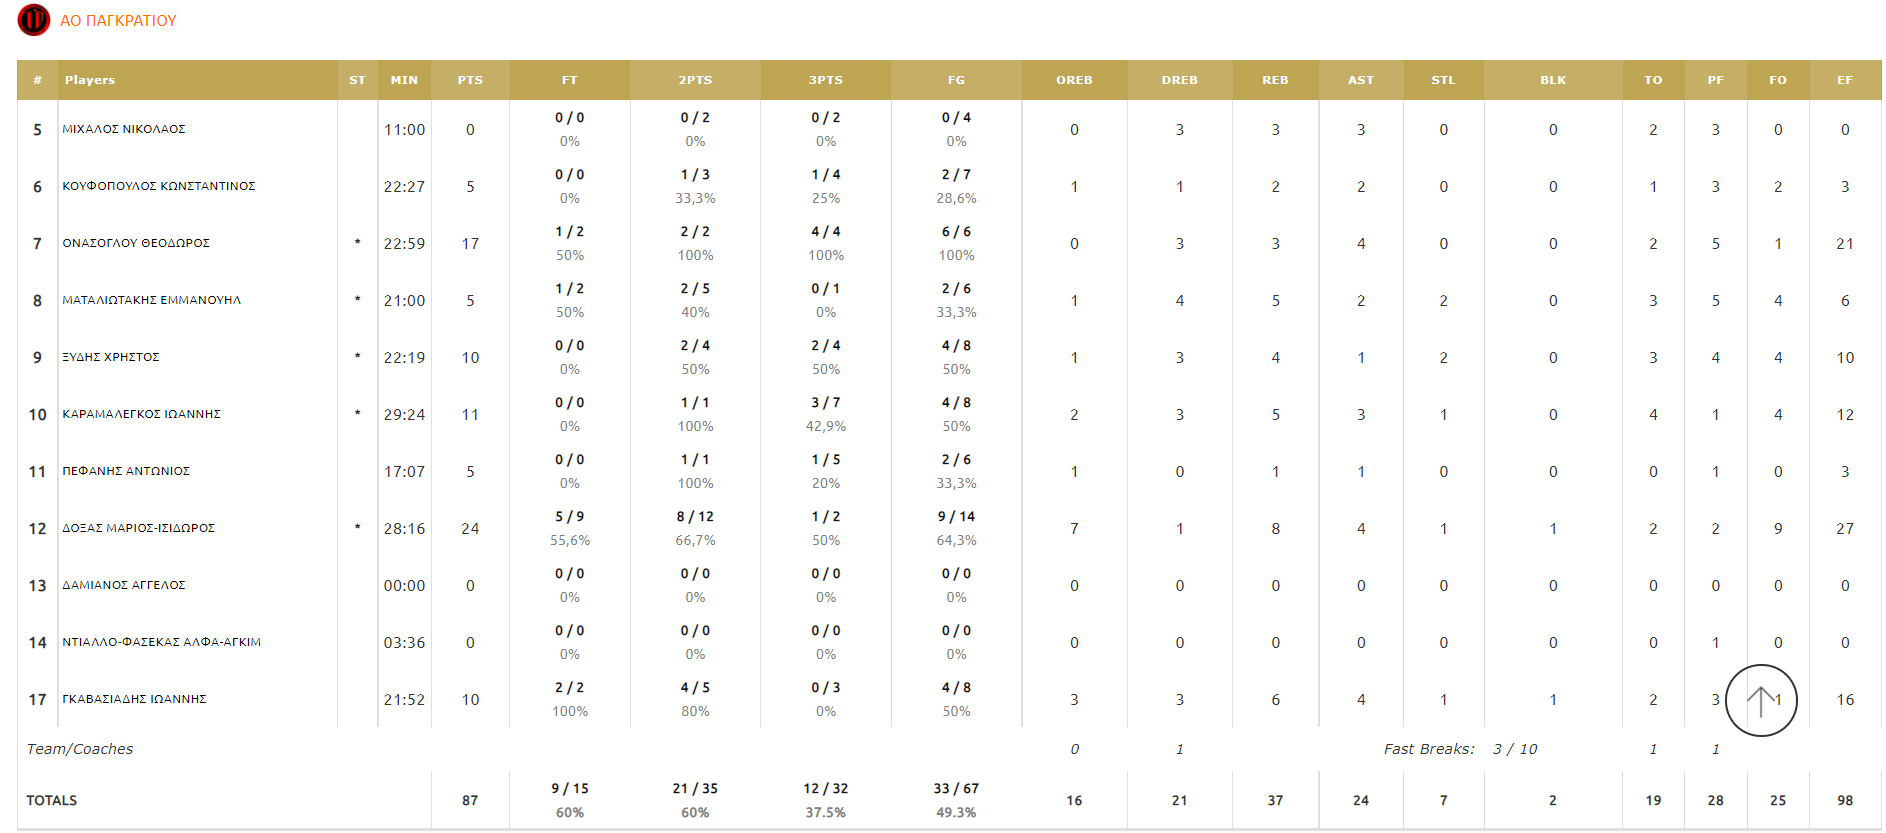1886x833 pixels.
Task: Select player ΞΥΔΗΣ ΧΡΗΣΤΟΣ
Action: pos(111,358)
